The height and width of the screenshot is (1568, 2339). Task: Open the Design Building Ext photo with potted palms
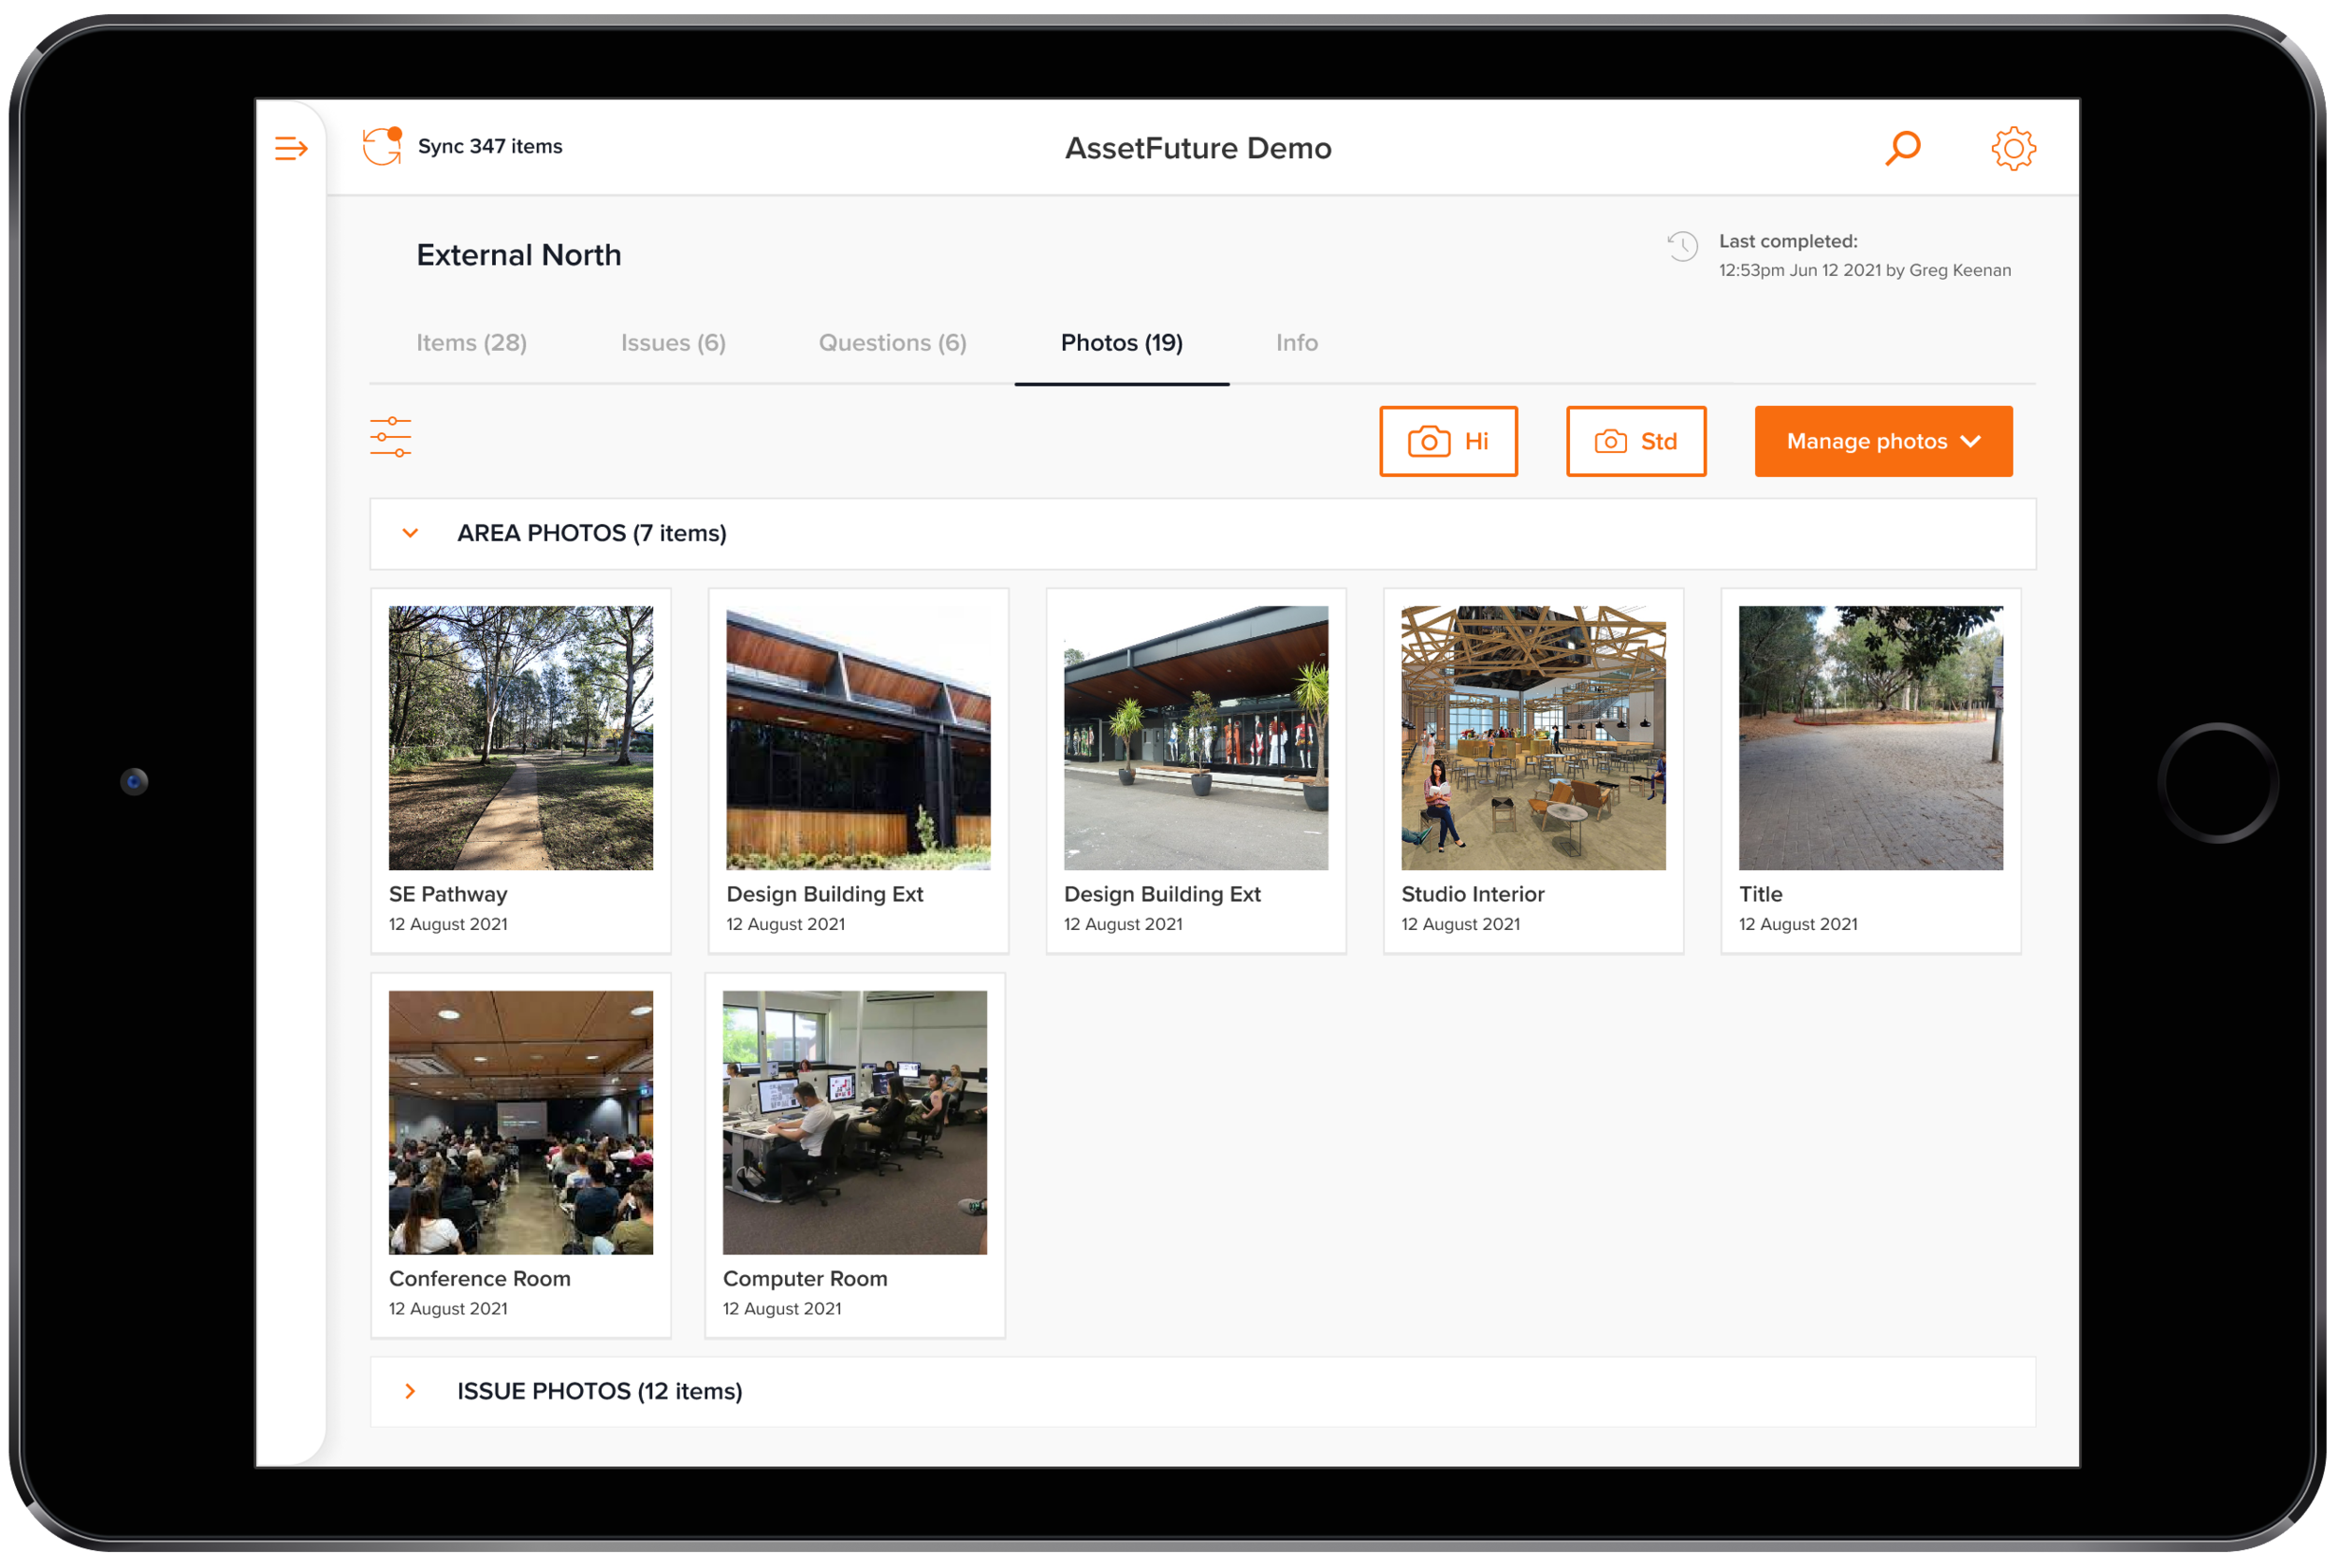pyautogui.click(x=1196, y=738)
